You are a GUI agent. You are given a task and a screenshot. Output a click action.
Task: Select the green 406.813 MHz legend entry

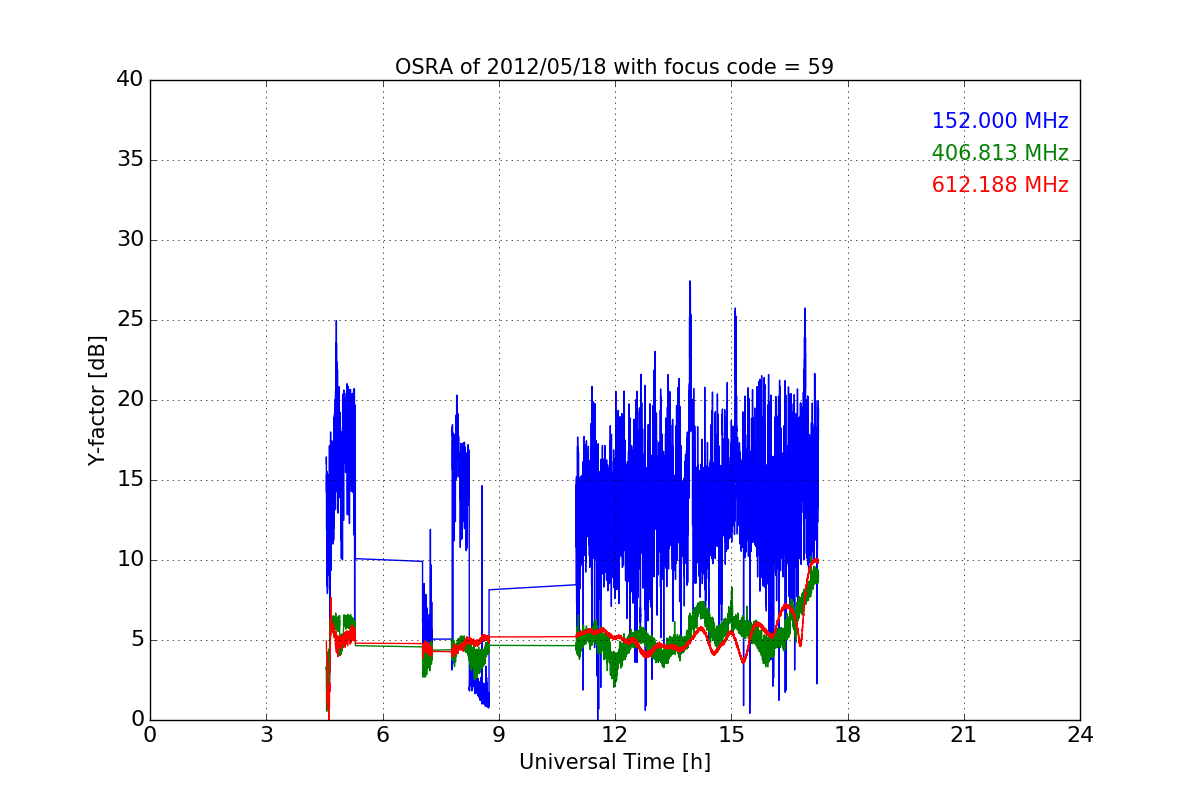[1000, 153]
